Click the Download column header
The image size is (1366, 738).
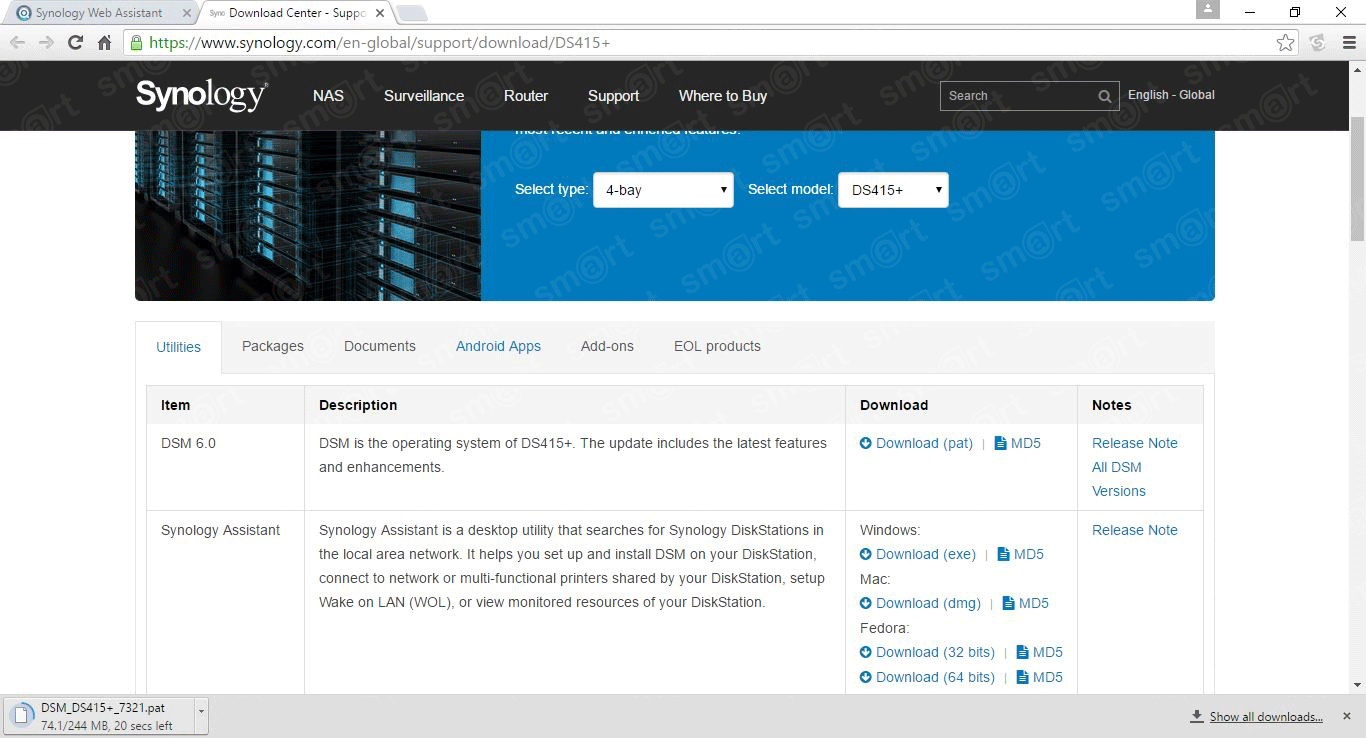coord(961,405)
